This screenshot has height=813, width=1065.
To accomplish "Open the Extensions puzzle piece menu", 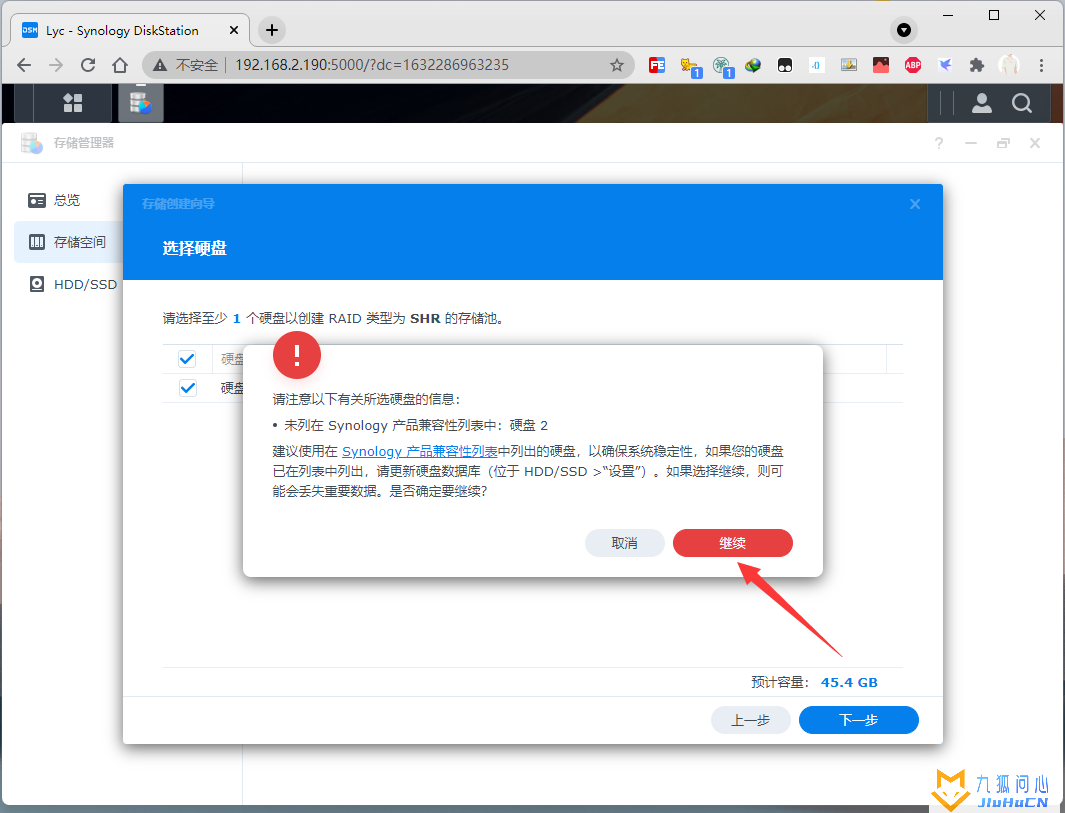I will point(977,65).
